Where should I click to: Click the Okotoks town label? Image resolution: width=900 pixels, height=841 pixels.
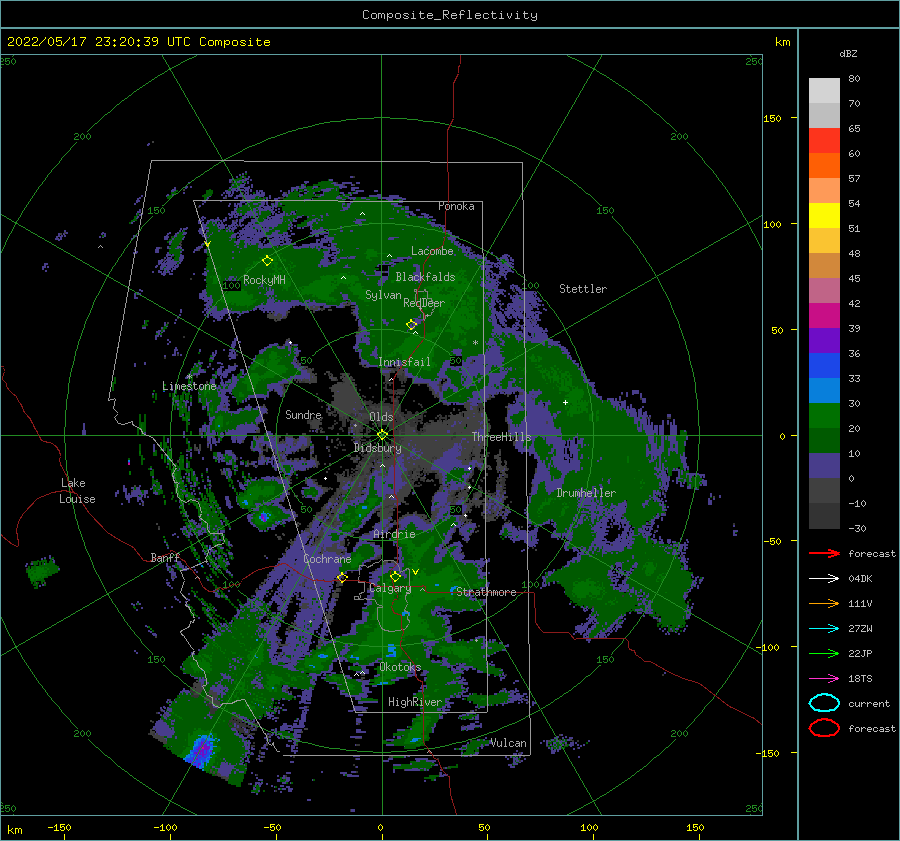click(x=400, y=667)
